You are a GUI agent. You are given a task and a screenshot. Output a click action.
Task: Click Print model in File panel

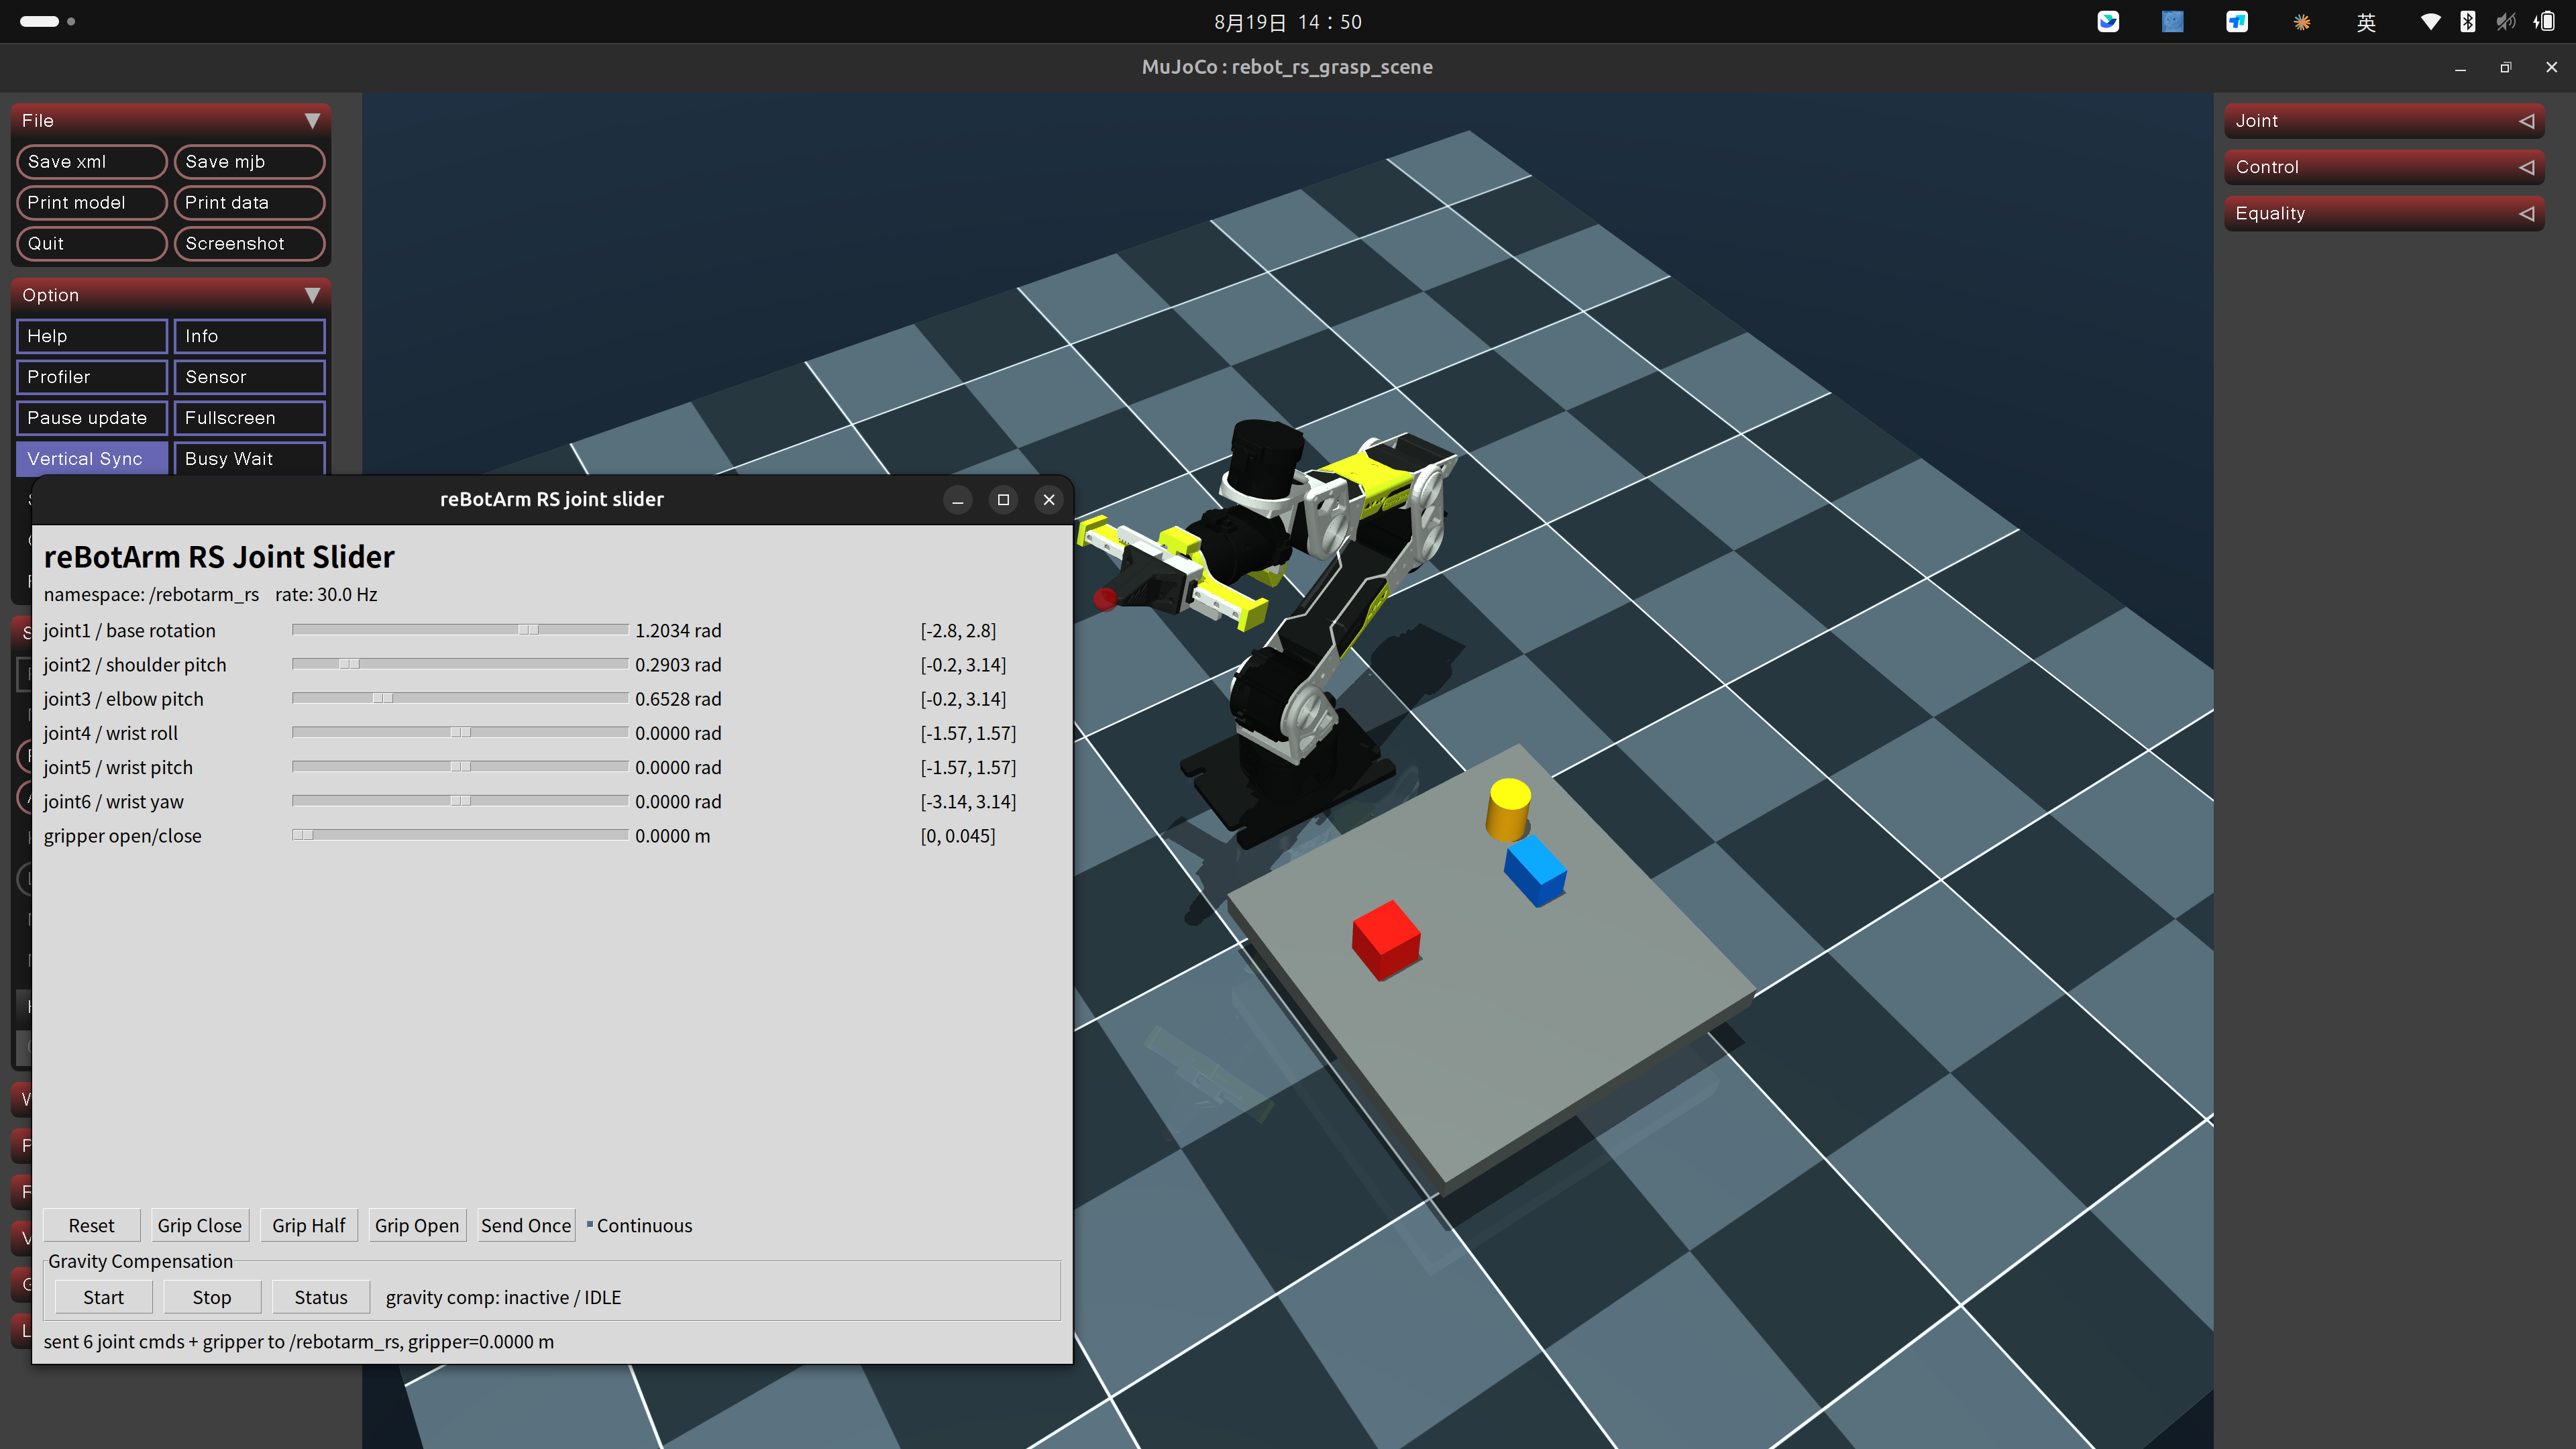pyautogui.click(x=92, y=203)
